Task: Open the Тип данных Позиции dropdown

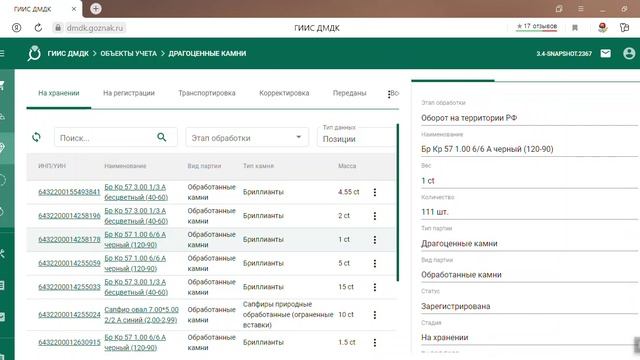Action: (356, 137)
